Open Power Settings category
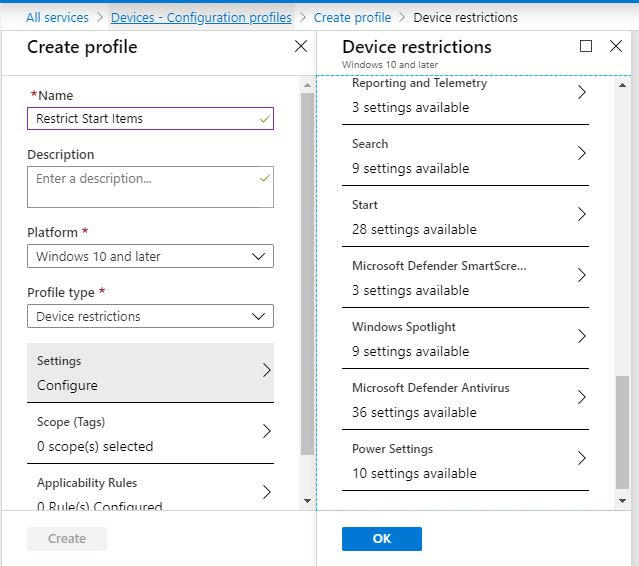639x566 pixels. click(x=465, y=461)
